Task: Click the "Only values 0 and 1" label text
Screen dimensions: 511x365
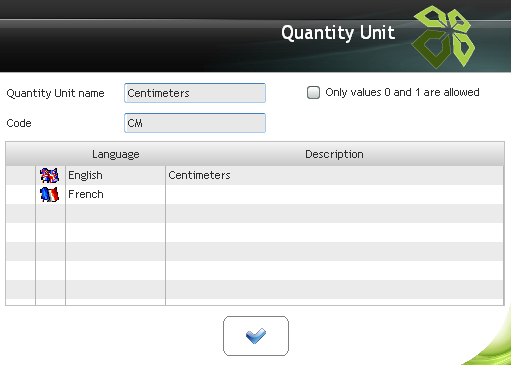Action: tap(402, 92)
